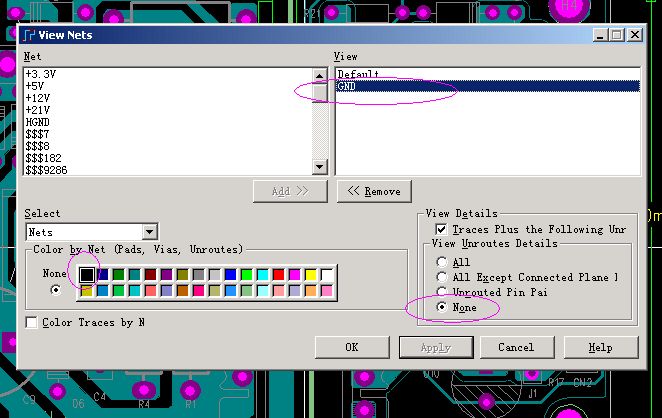This screenshot has height=418, width=662.
Task: Click the OK button
Action: pos(352,347)
